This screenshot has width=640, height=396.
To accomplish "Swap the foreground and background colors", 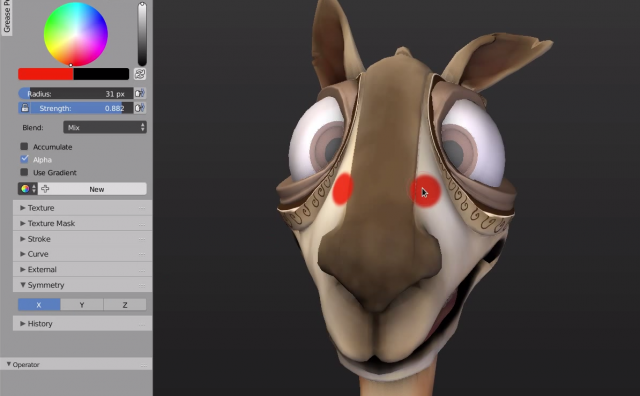I will [140, 74].
